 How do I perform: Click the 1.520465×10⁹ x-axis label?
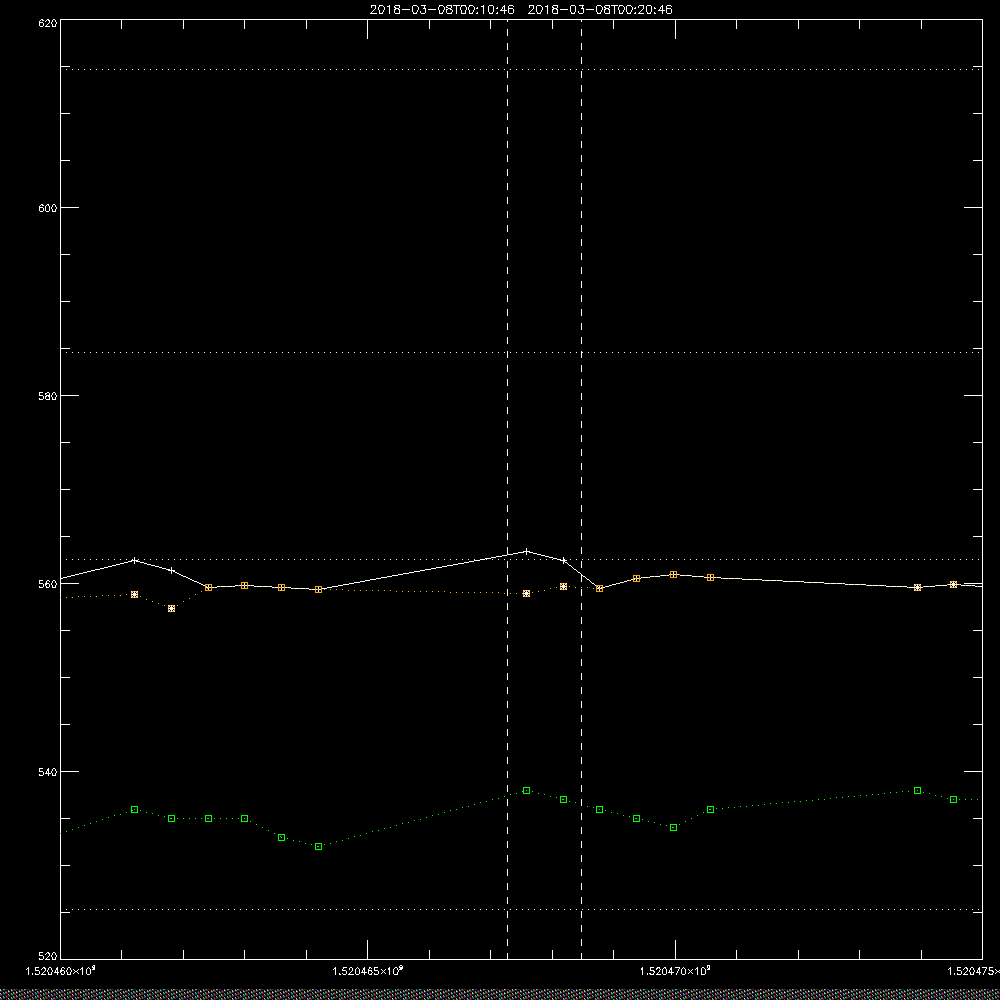point(368,971)
